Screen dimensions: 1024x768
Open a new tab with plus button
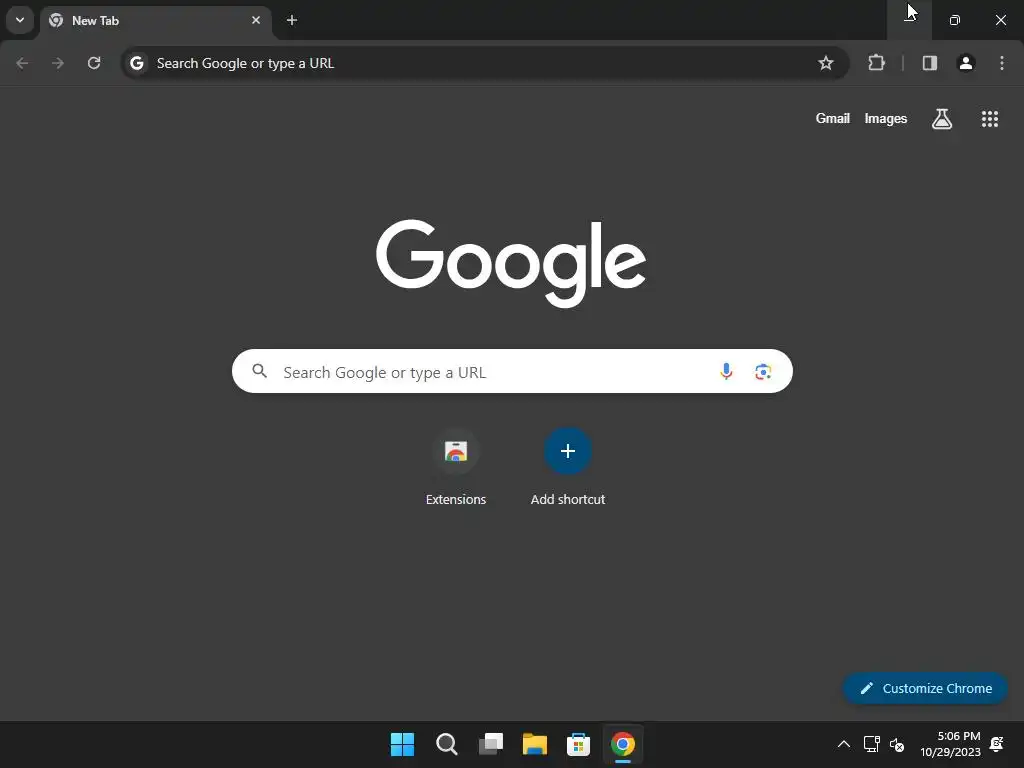click(292, 20)
